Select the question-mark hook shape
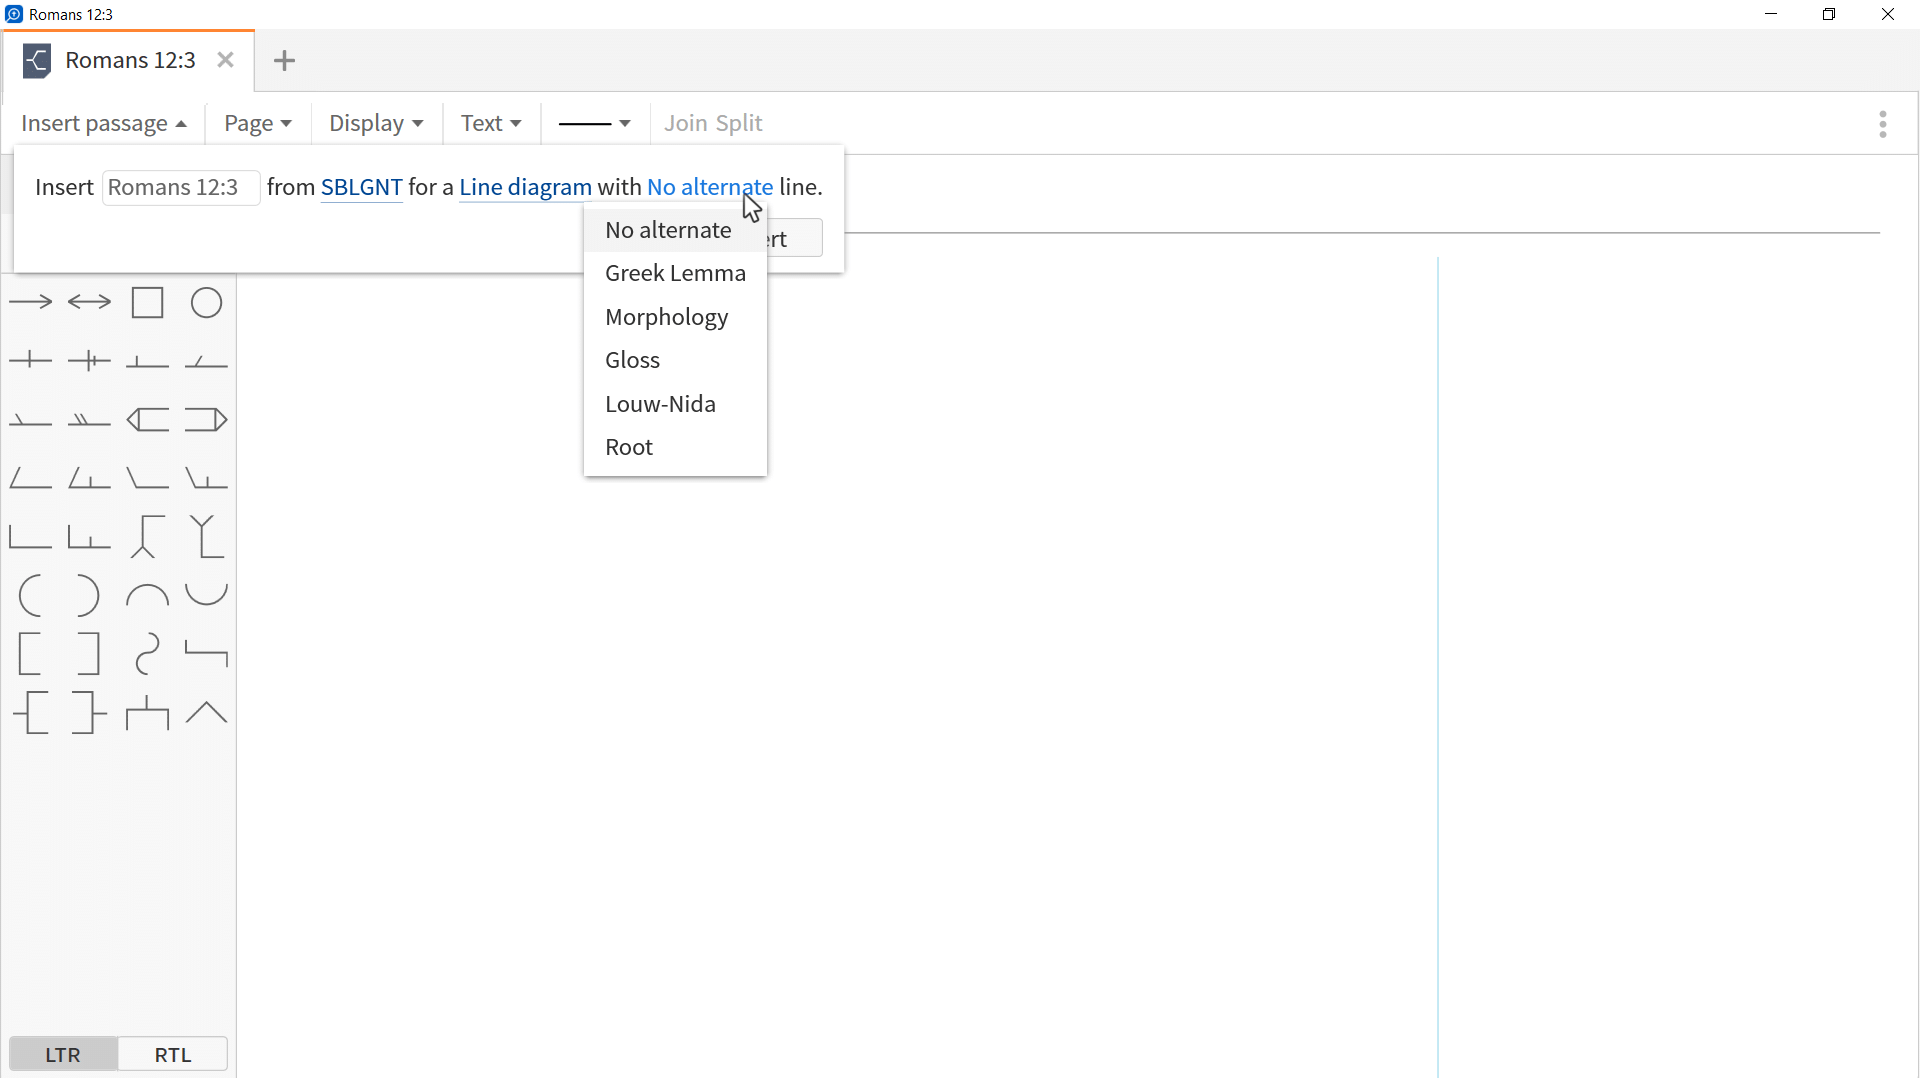Image resolution: width=1920 pixels, height=1078 pixels. (147, 654)
